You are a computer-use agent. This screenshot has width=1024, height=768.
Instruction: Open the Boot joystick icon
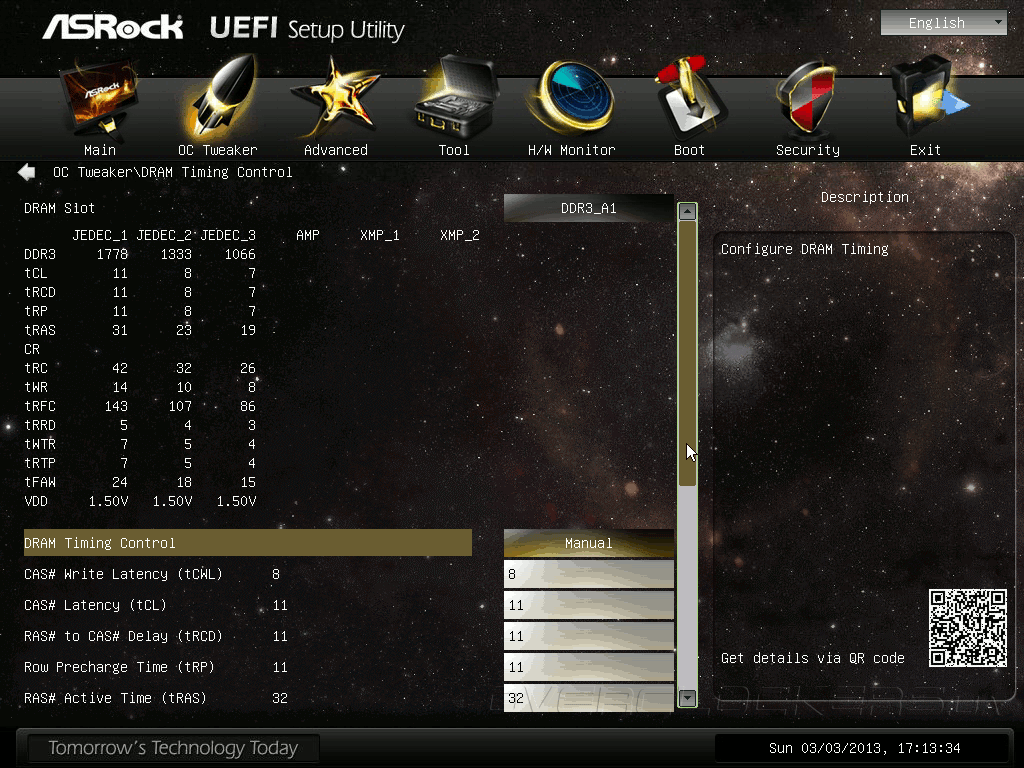[x=689, y=97]
